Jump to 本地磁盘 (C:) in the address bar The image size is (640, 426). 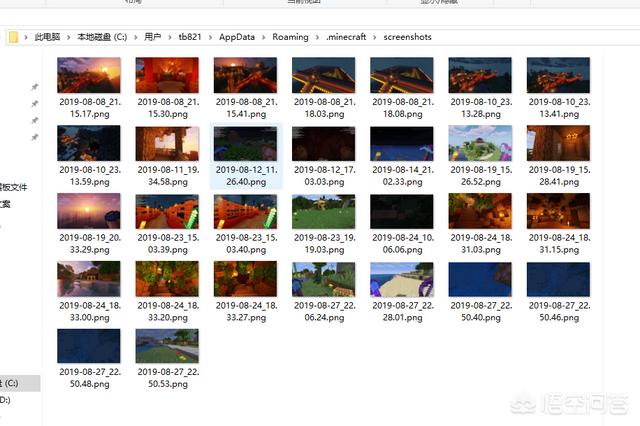click(102, 37)
